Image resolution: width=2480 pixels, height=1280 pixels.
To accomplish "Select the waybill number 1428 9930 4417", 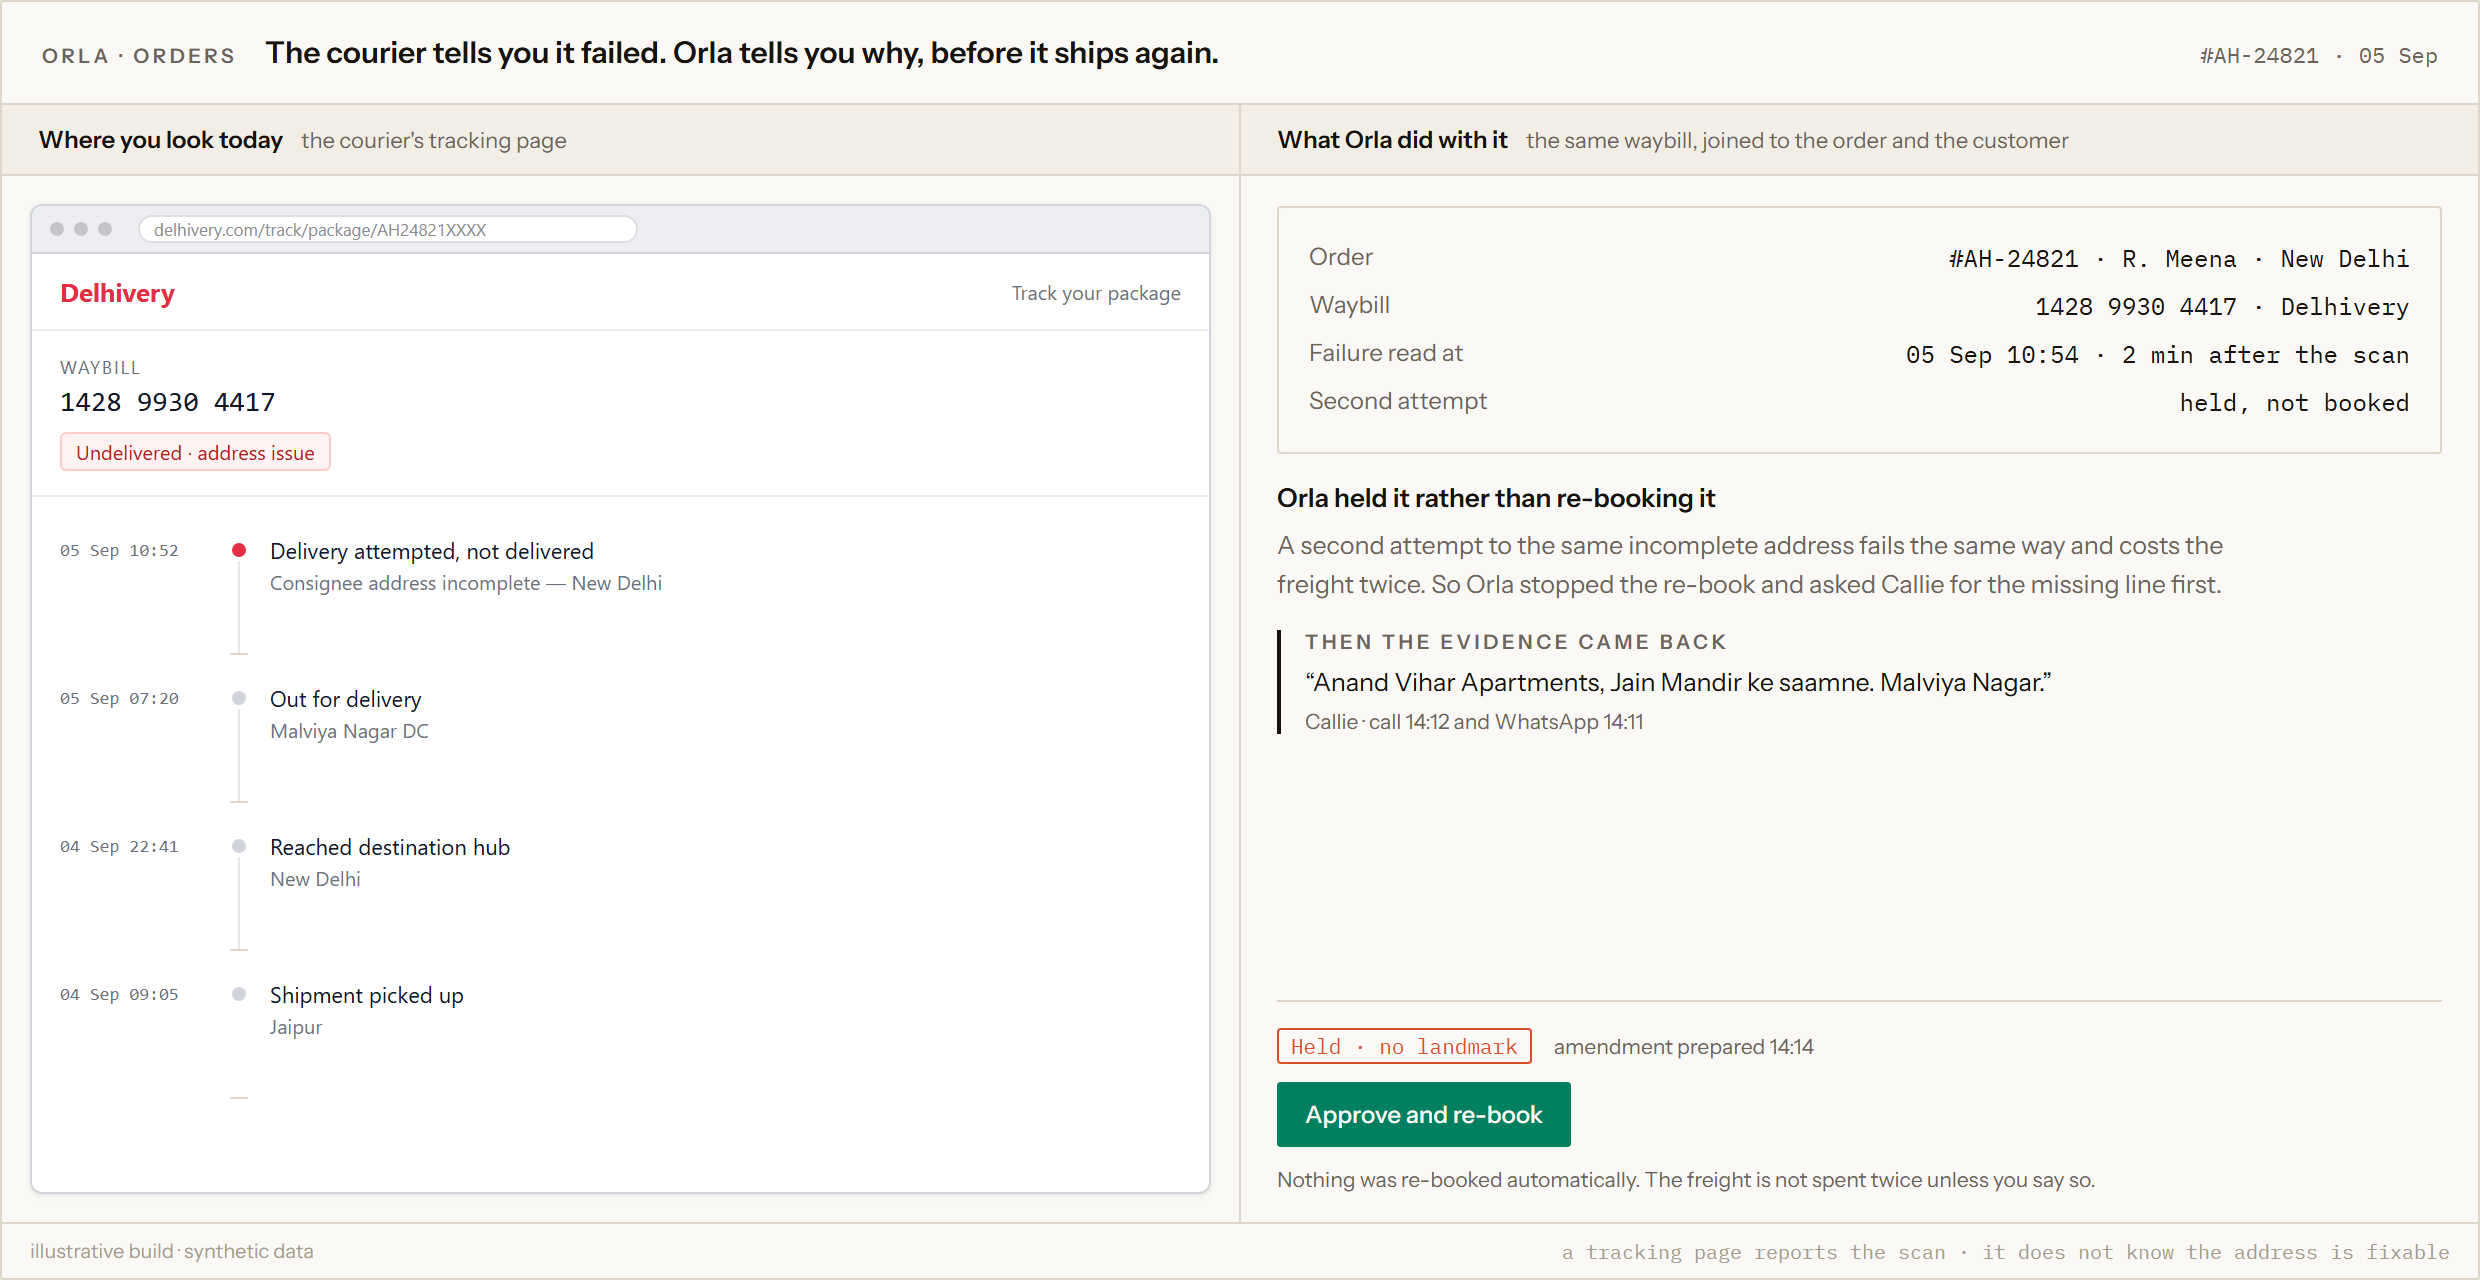I will click(168, 402).
